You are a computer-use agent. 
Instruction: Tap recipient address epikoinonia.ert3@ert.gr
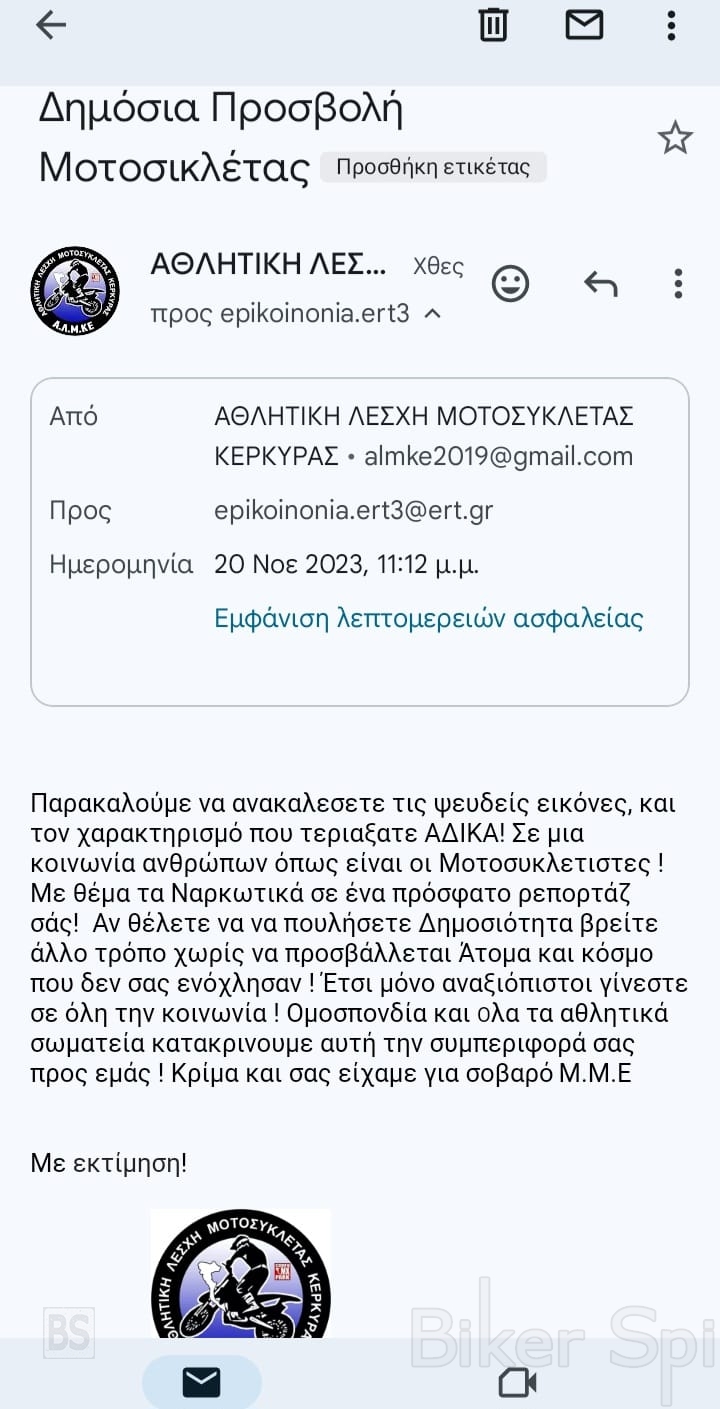point(353,510)
